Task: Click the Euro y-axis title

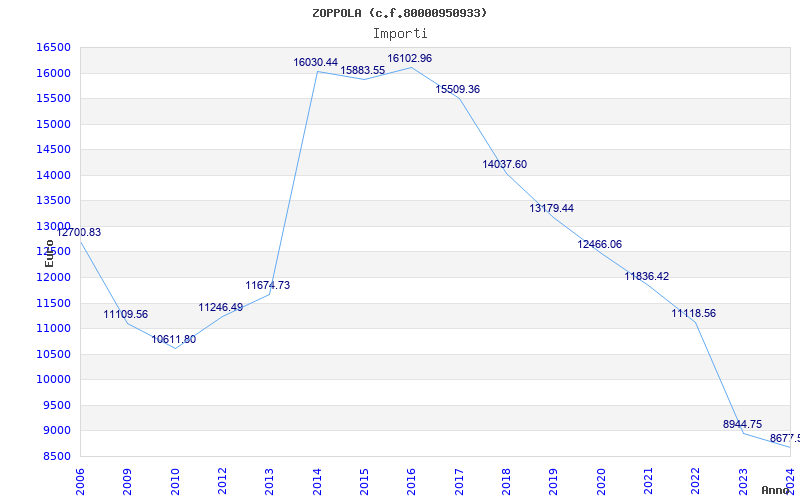Action: tap(49, 254)
